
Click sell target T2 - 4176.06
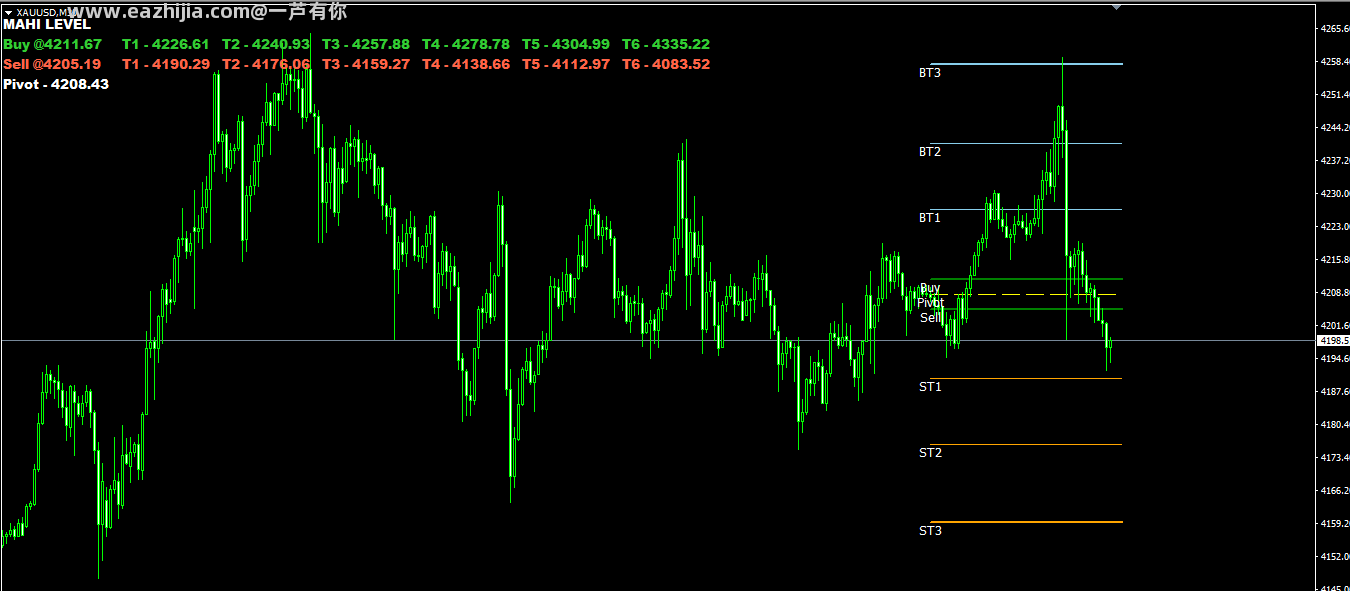(x=266, y=64)
